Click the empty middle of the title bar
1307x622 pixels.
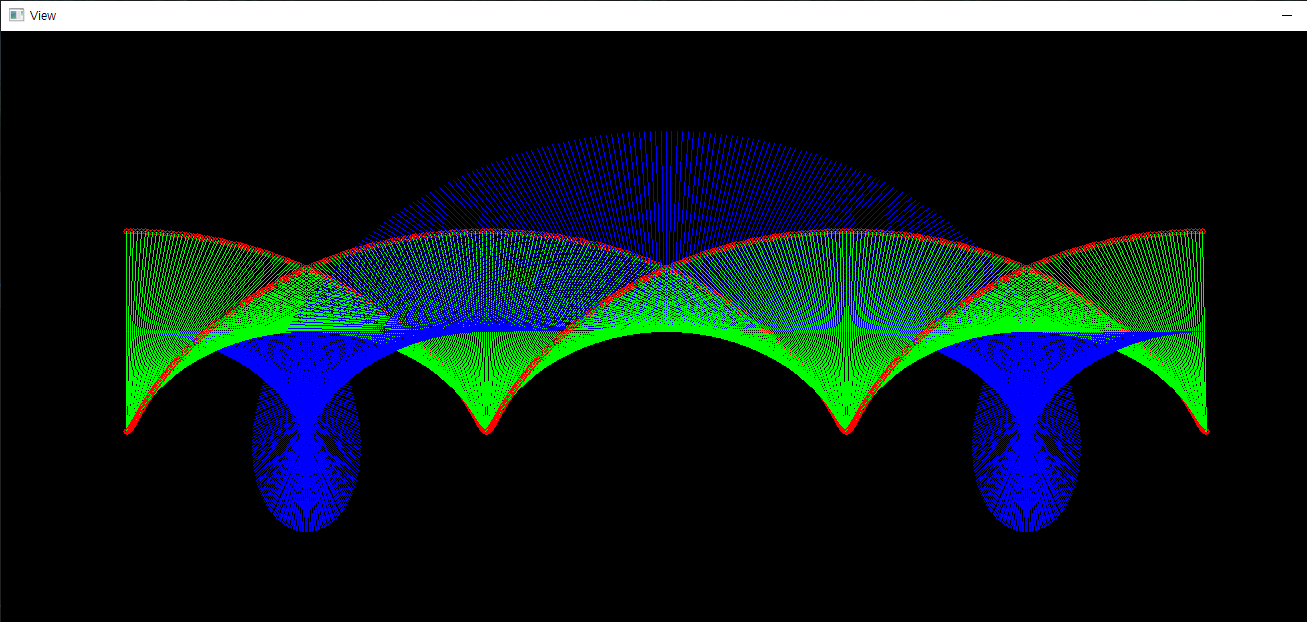(x=650, y=15)
